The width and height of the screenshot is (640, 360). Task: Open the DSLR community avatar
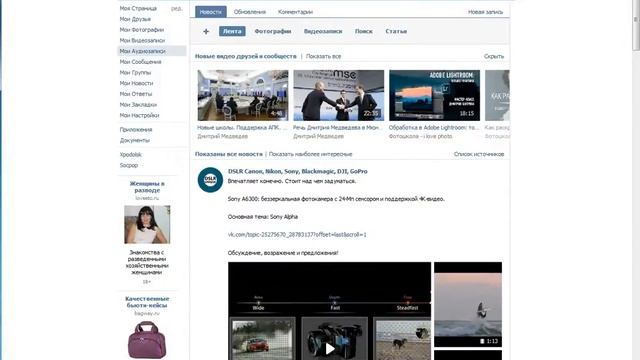point(210,180)
